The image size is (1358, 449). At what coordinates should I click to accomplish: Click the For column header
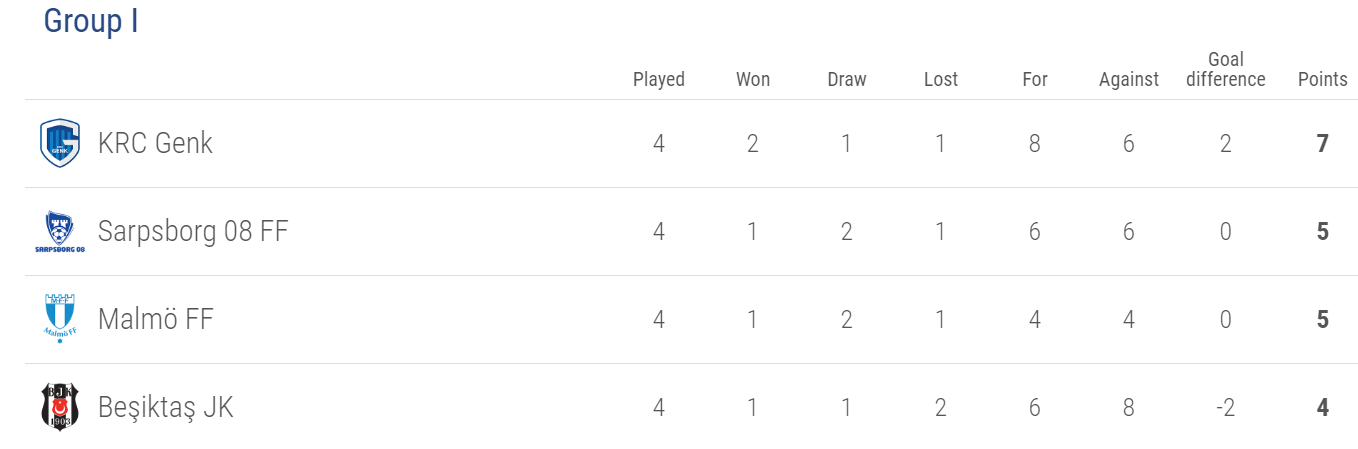[x=1035, y=79]
